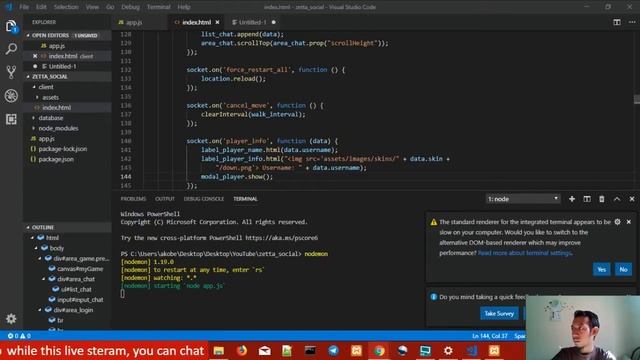640x360 pixels.
Task: Switch to the Debug Console tab
Action: click(204, 199)
